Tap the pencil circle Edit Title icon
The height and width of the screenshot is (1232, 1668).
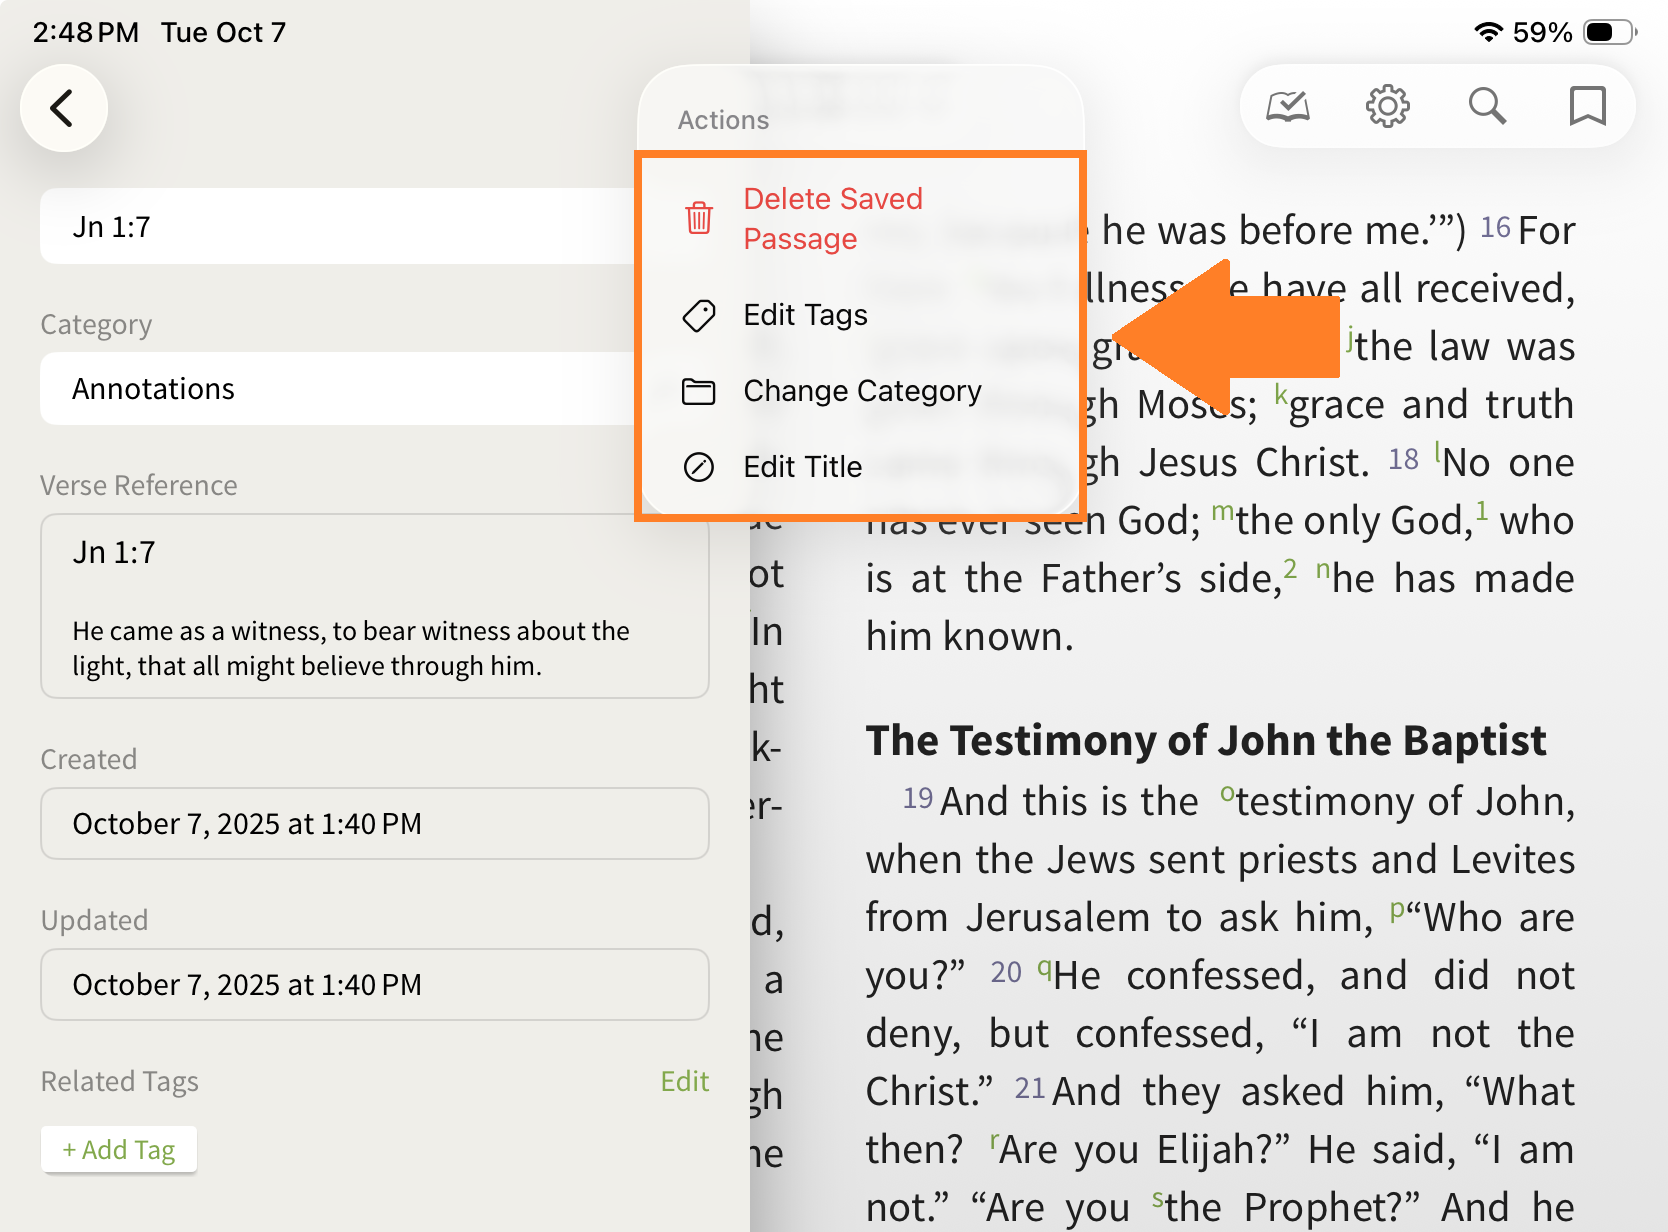699,467
